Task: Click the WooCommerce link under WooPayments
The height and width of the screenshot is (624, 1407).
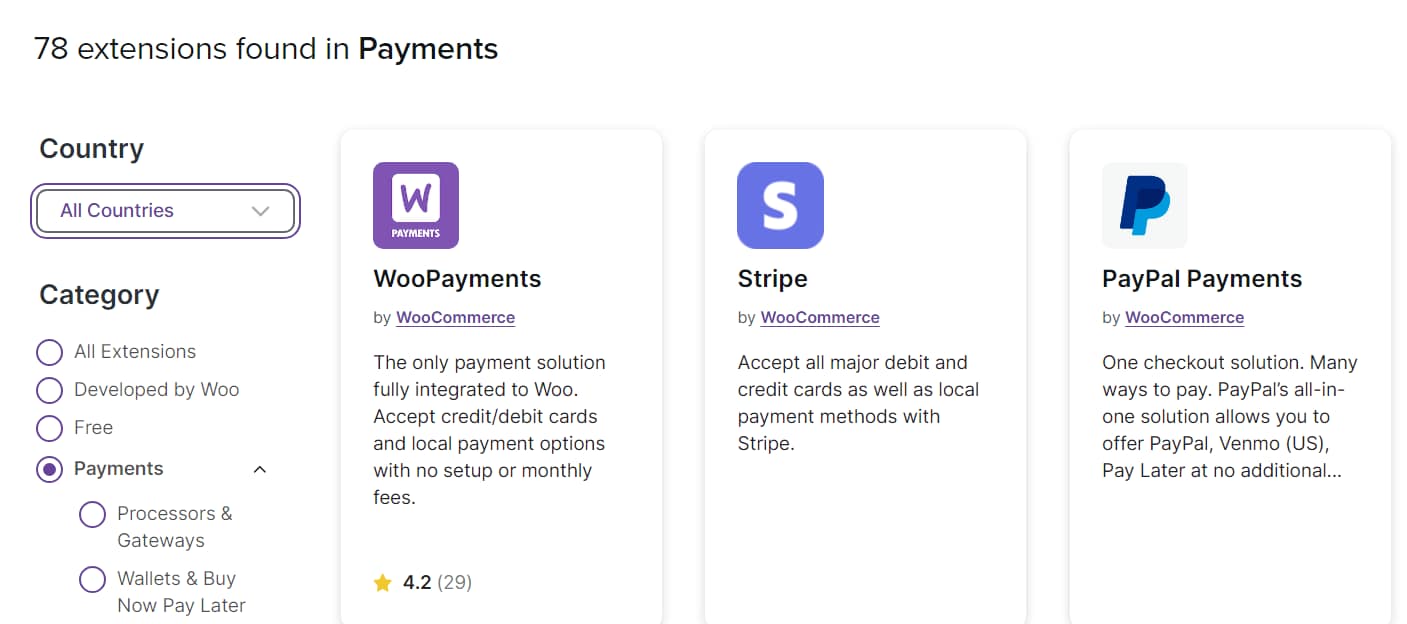Action: click(x=455, y=317)
